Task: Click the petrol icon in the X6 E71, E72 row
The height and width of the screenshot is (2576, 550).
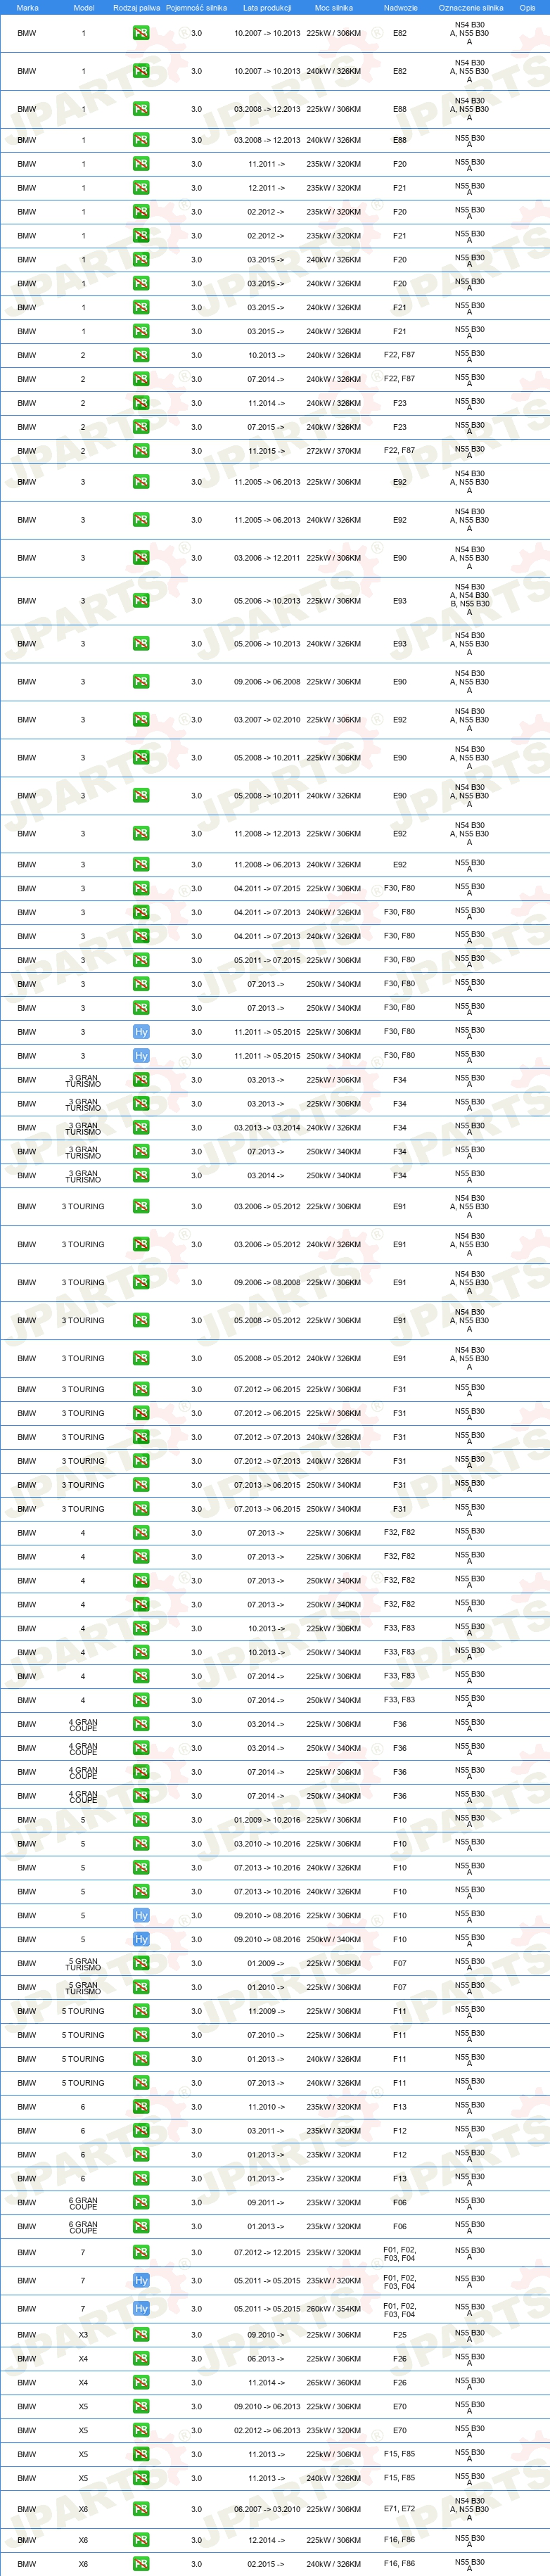Action: pos(141,2509)
